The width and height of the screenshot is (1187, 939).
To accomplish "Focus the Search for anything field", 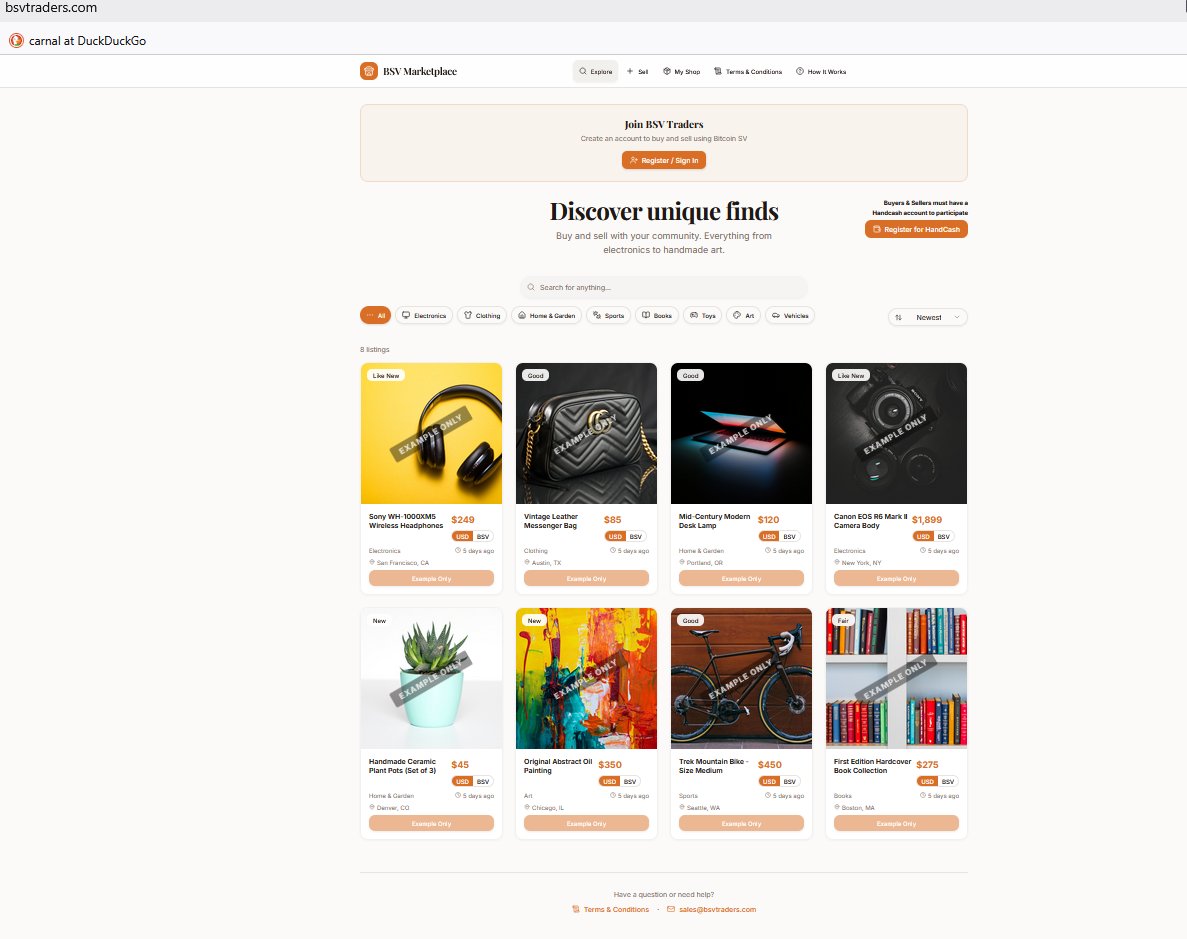I will click(x=664, y=287).
